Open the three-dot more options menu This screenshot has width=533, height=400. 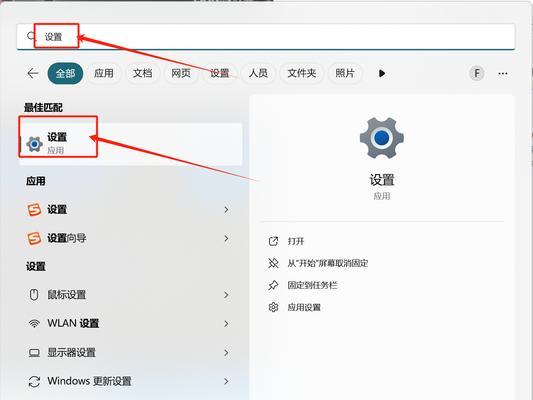[x=503, y=73]
